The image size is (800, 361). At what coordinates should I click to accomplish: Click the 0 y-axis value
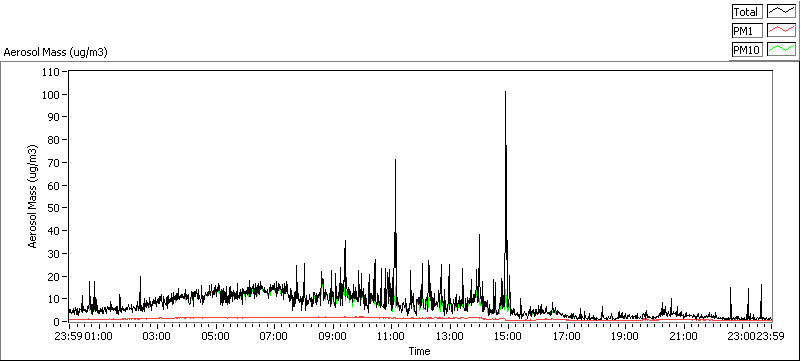(x=57, y=321)
